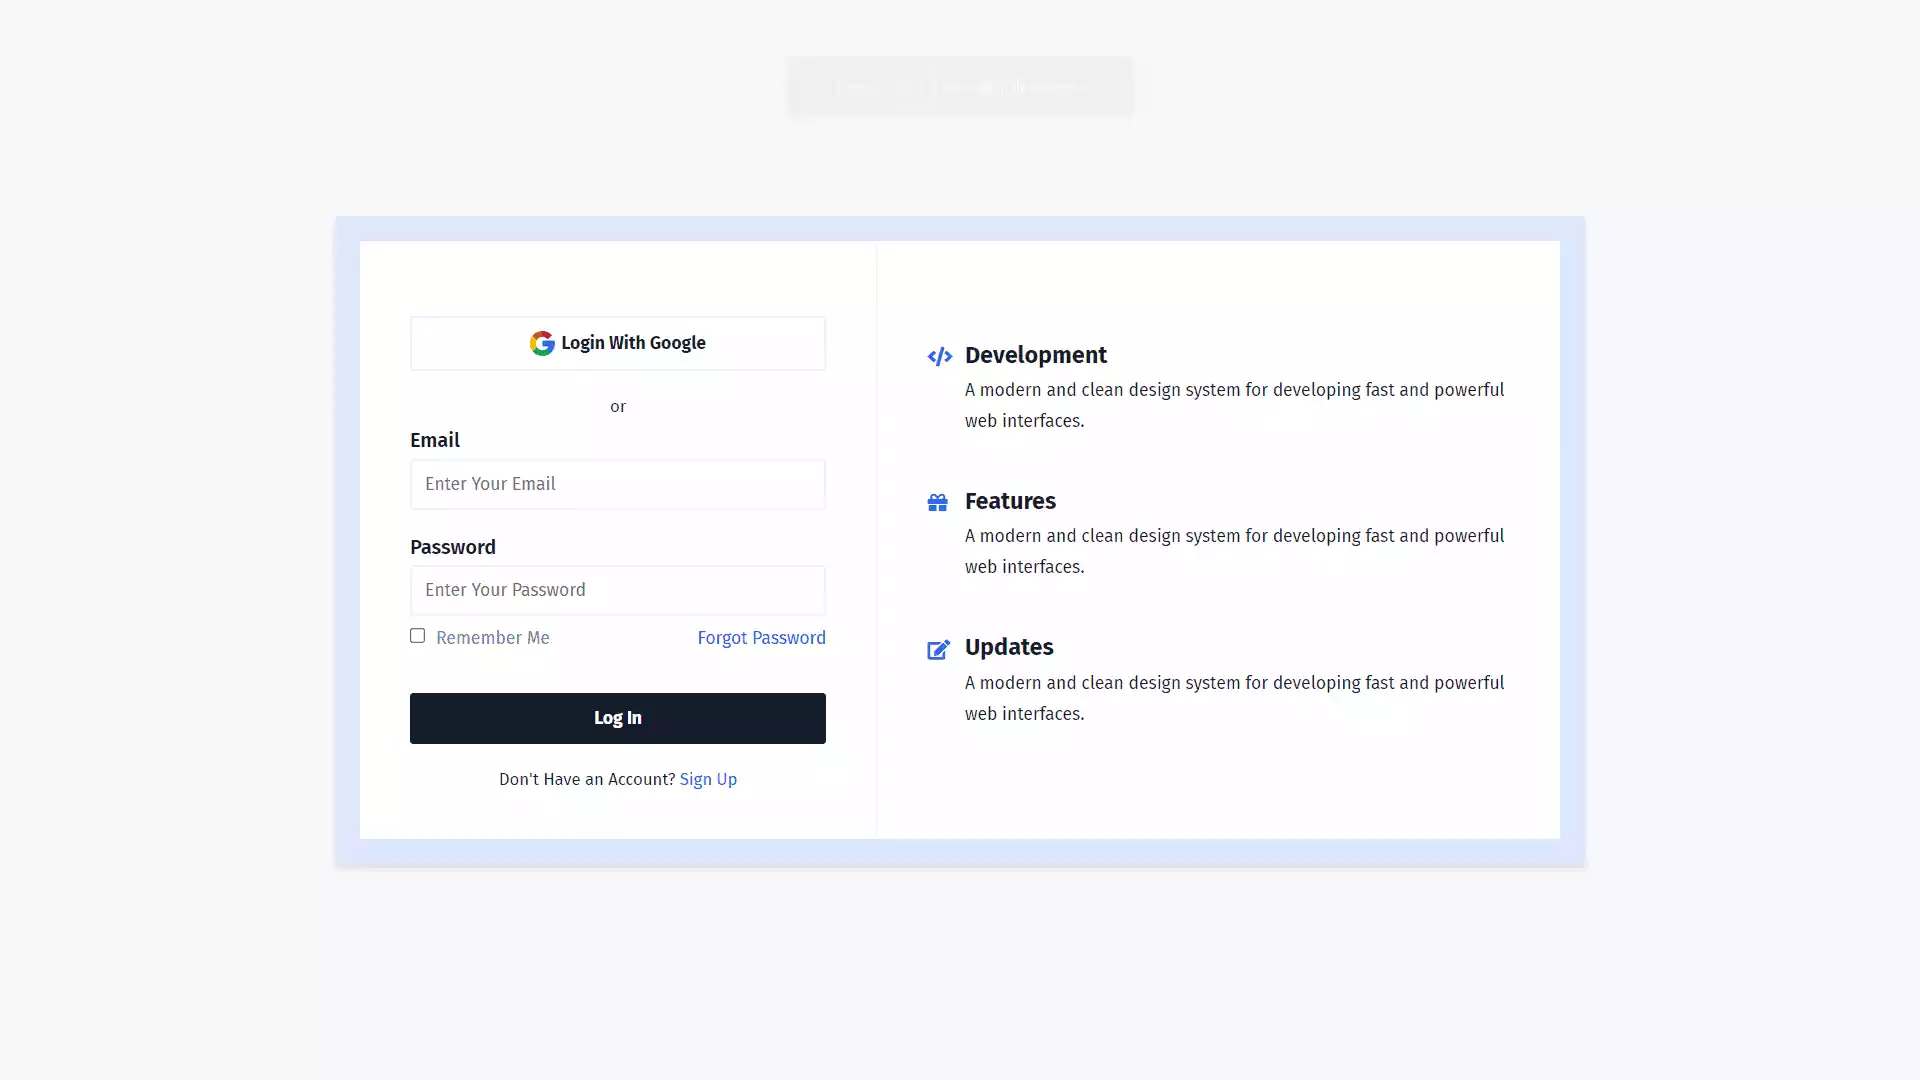Click the multicolor Google logo on the login button
1920x1080 pixels.
tap(541, 343)
